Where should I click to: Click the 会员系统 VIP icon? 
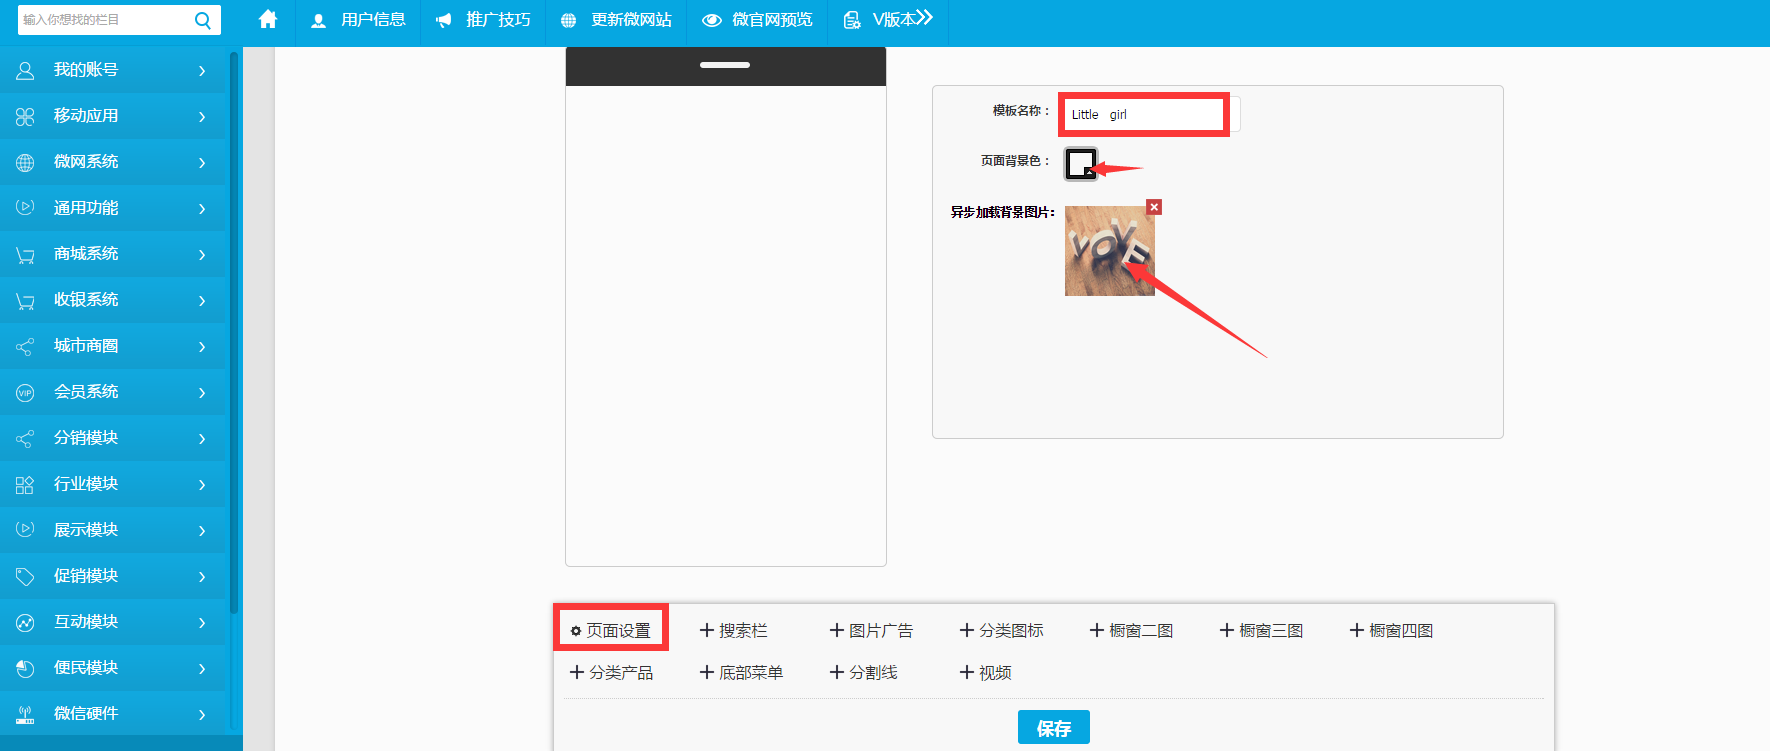coord(25,392)
